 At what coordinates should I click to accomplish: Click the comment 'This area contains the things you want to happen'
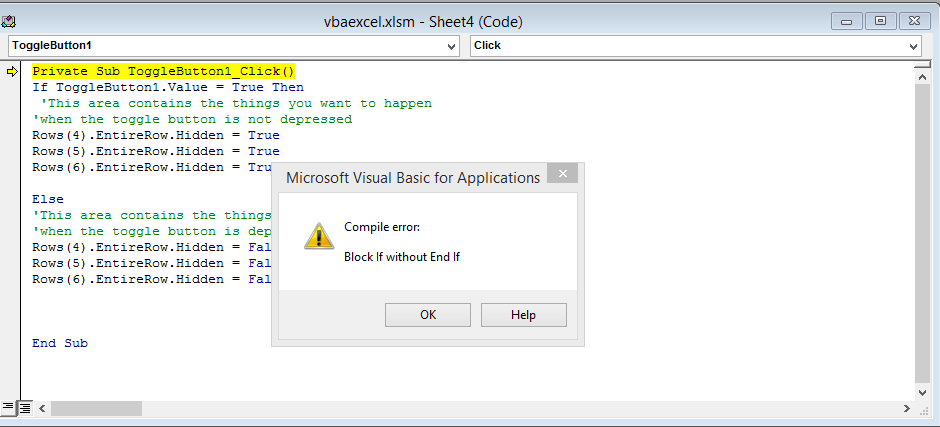[236, 103]
